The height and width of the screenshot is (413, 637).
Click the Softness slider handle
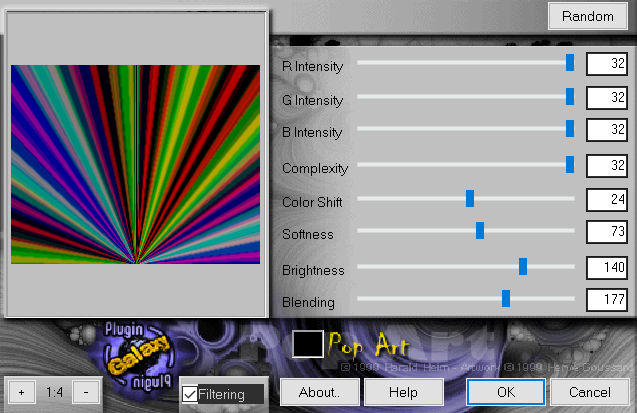pyautogui.click(x=480, y=231)
